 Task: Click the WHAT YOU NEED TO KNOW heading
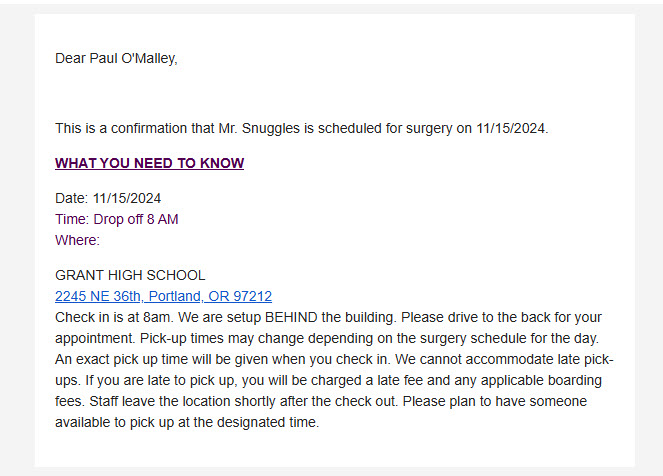pyautogui.click(x=149, y=163)
